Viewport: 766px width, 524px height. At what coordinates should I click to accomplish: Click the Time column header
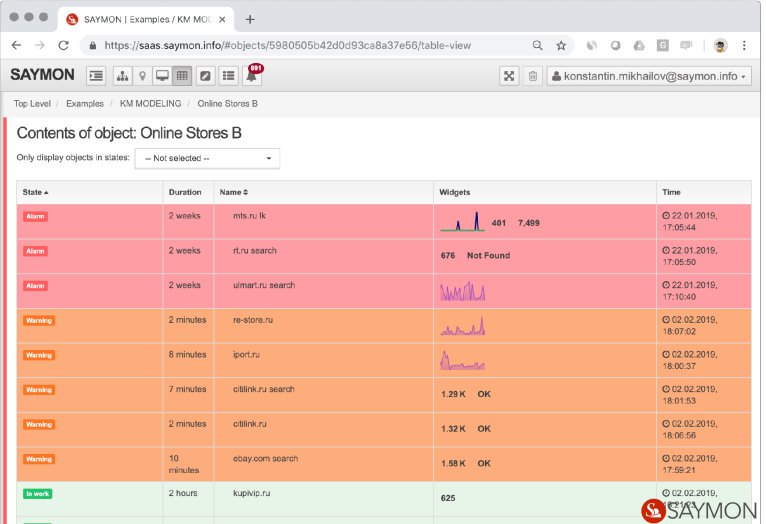671,192
